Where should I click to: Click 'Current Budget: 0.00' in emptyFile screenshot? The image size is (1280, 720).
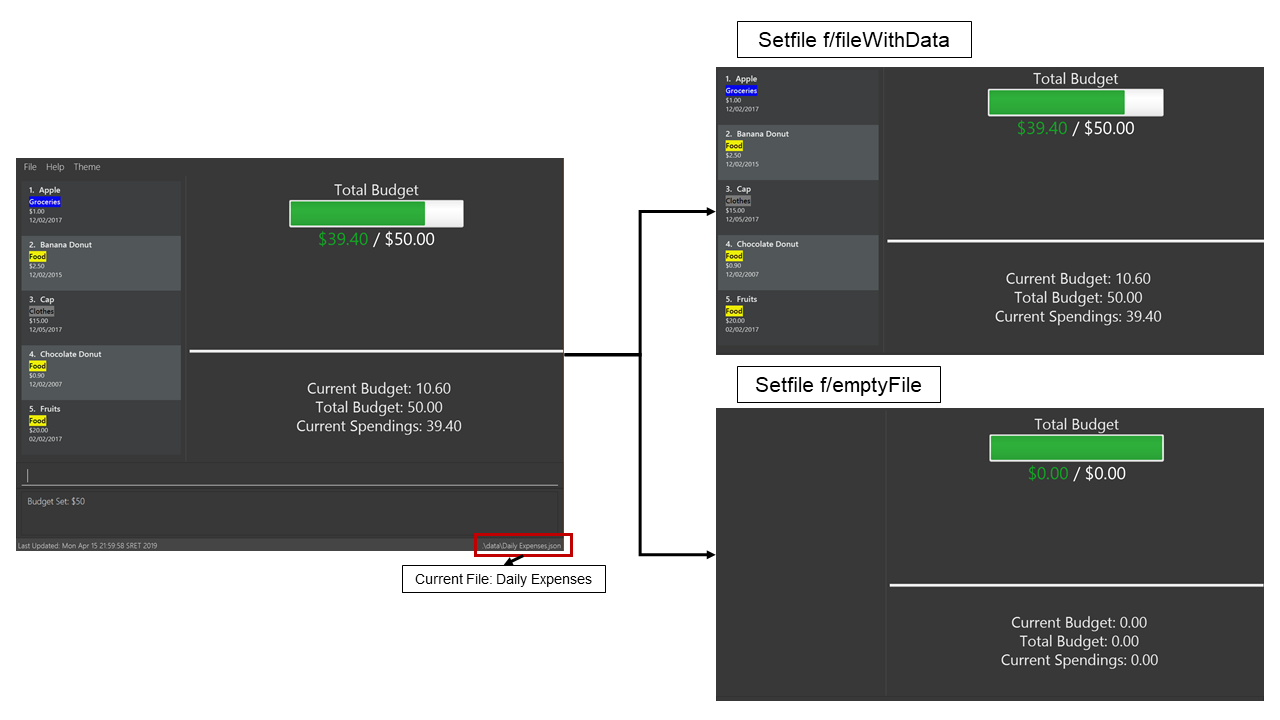click(1079, 622)
